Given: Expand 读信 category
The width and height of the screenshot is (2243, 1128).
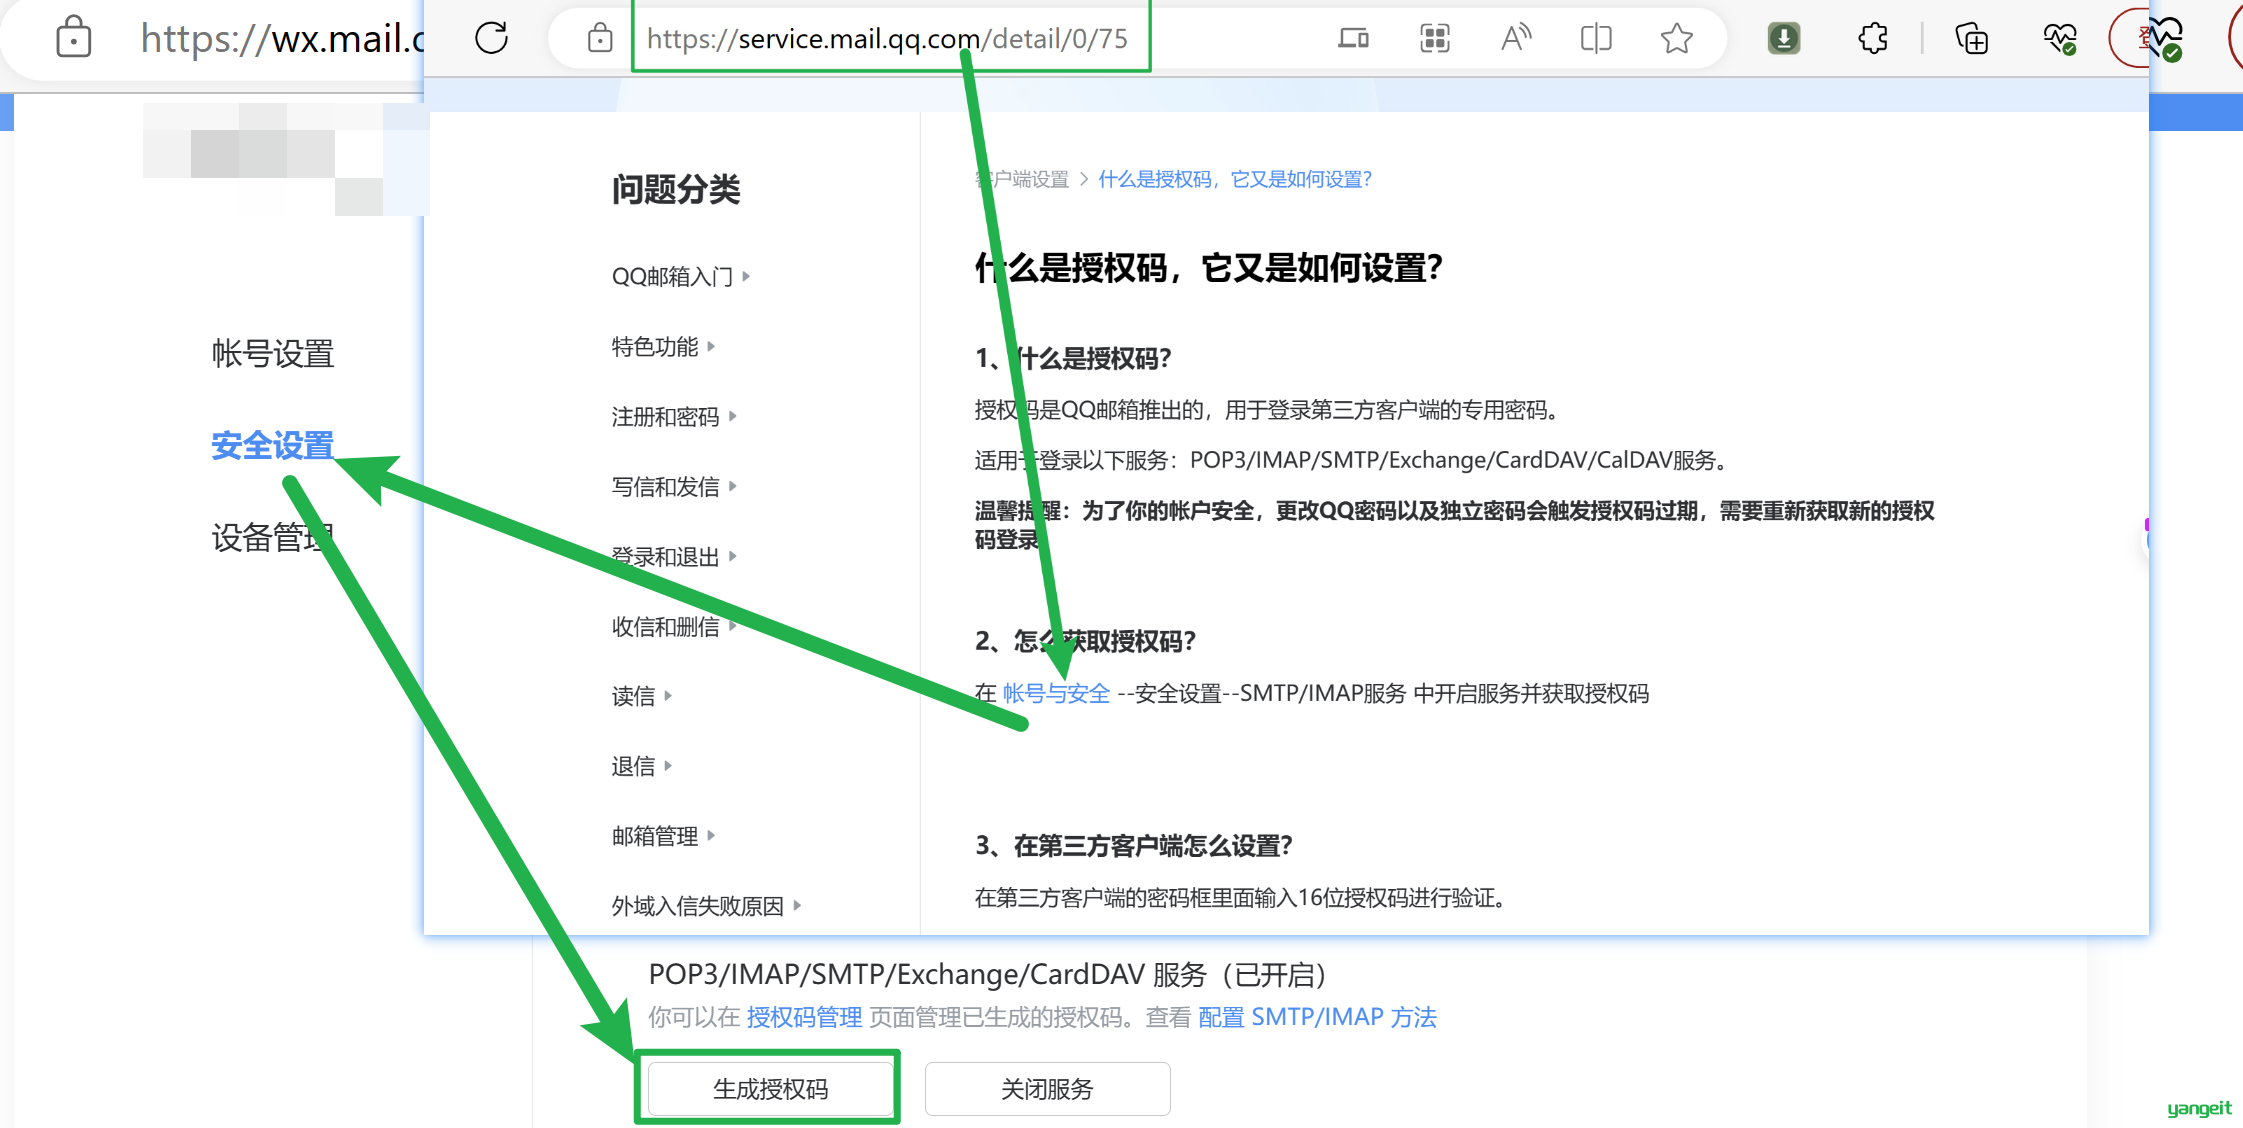Looking at the screenshot, I should pyautogui.click(x=641, y=696).
